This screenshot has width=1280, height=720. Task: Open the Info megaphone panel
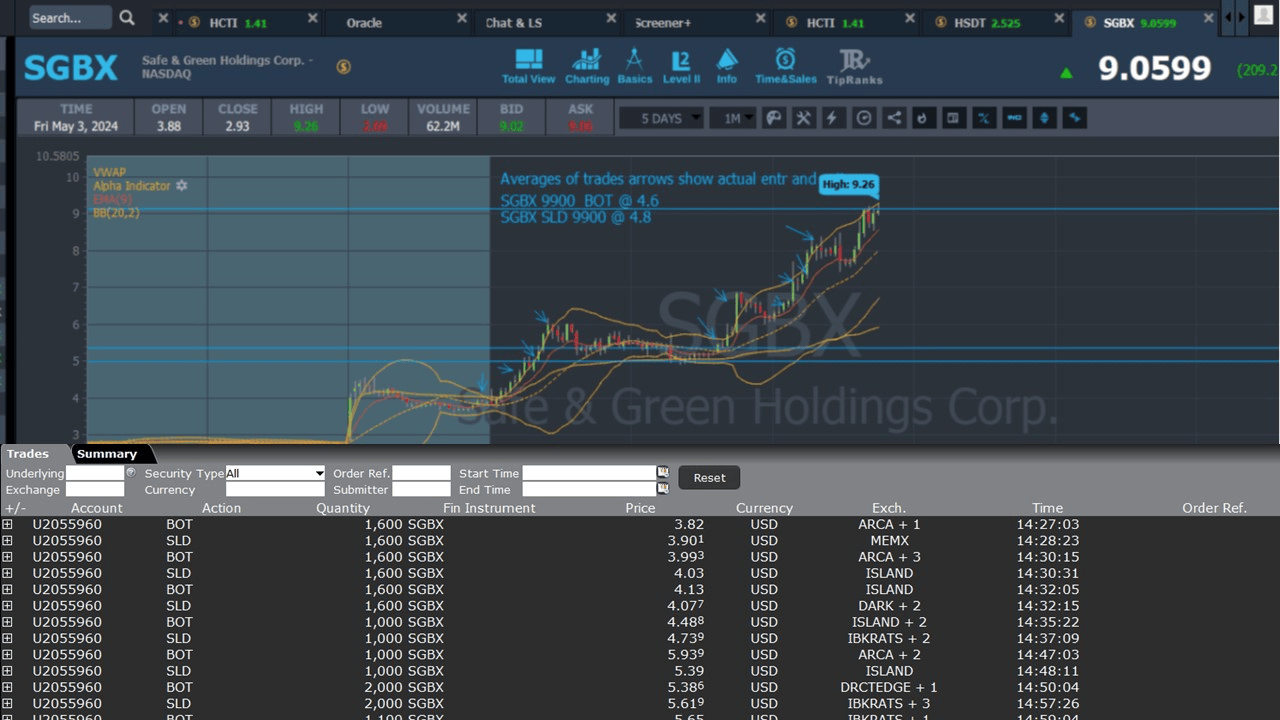tap(727, 66)
